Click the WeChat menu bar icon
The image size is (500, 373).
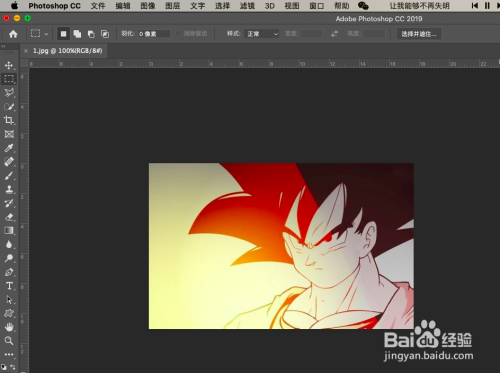coord(363,6)
